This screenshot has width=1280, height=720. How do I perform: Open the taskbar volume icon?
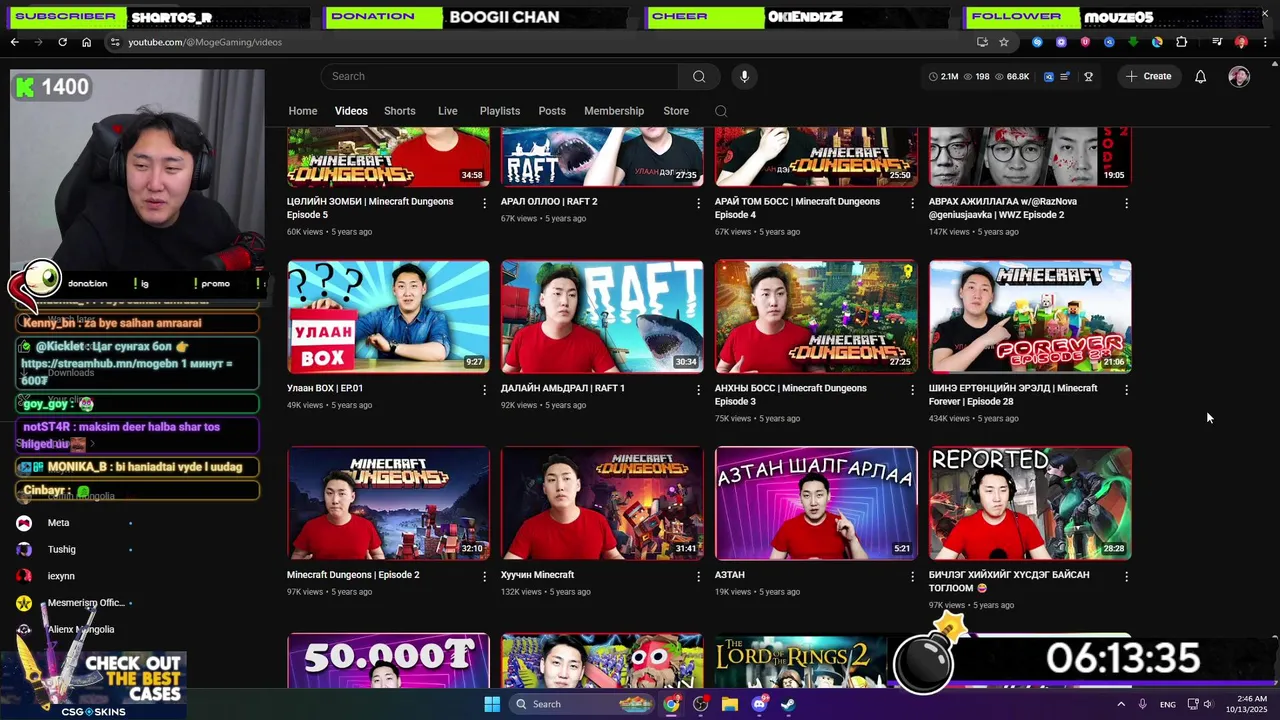tap(1208, 704)
